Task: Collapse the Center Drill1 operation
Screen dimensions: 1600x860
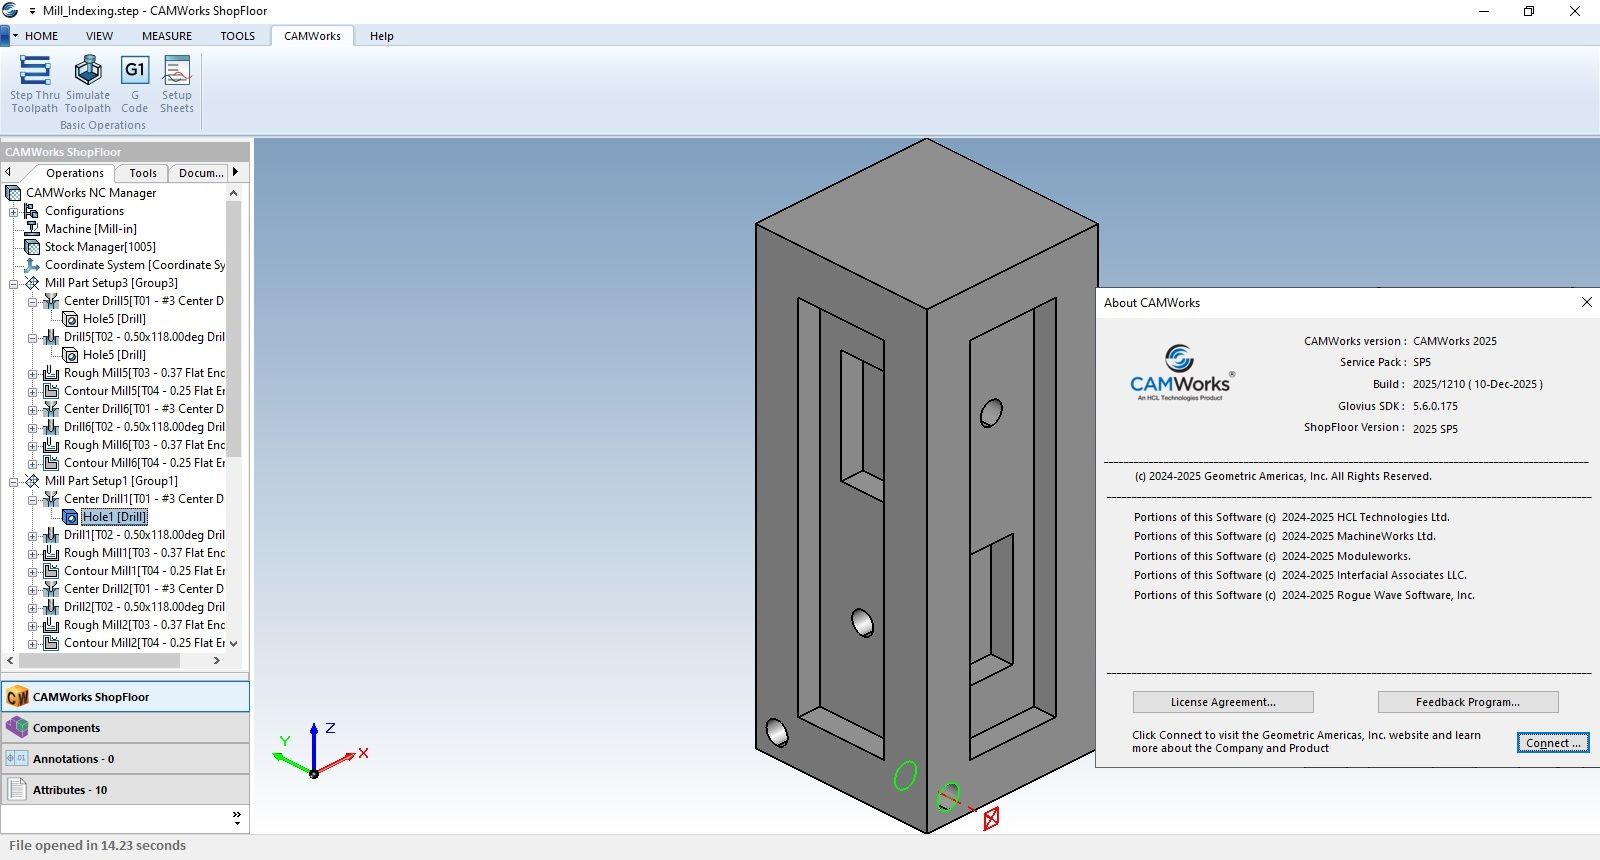Action: pos(32,499)
